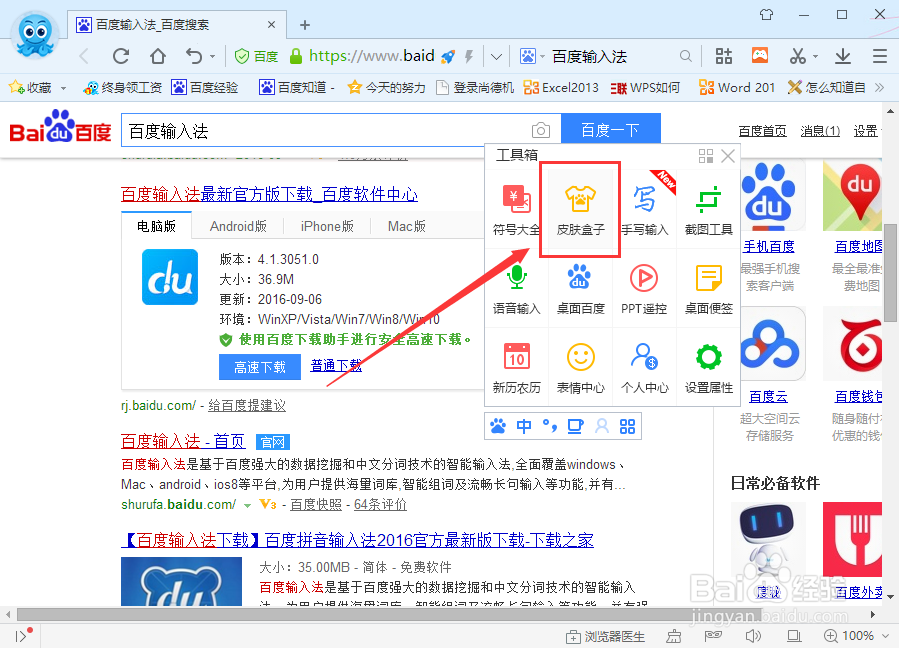Click user account icon on IME bar
The image size is (899, 648).
pyautogui.click(x=601, y=426)
